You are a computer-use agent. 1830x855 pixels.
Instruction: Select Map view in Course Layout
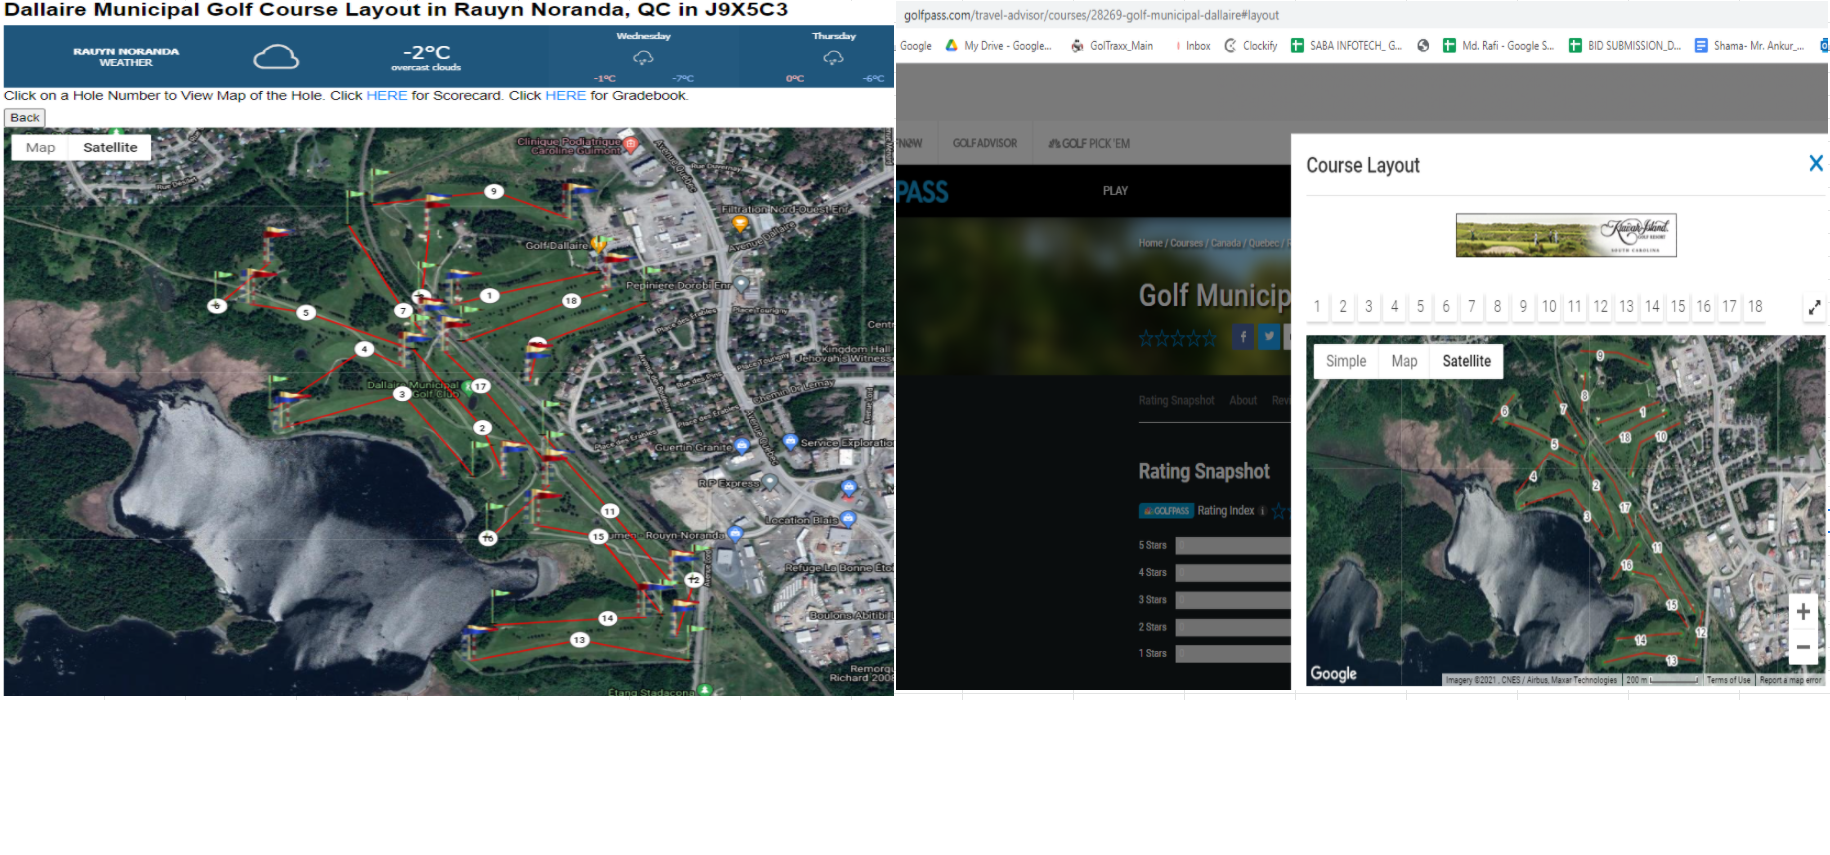coord(1404,361)
